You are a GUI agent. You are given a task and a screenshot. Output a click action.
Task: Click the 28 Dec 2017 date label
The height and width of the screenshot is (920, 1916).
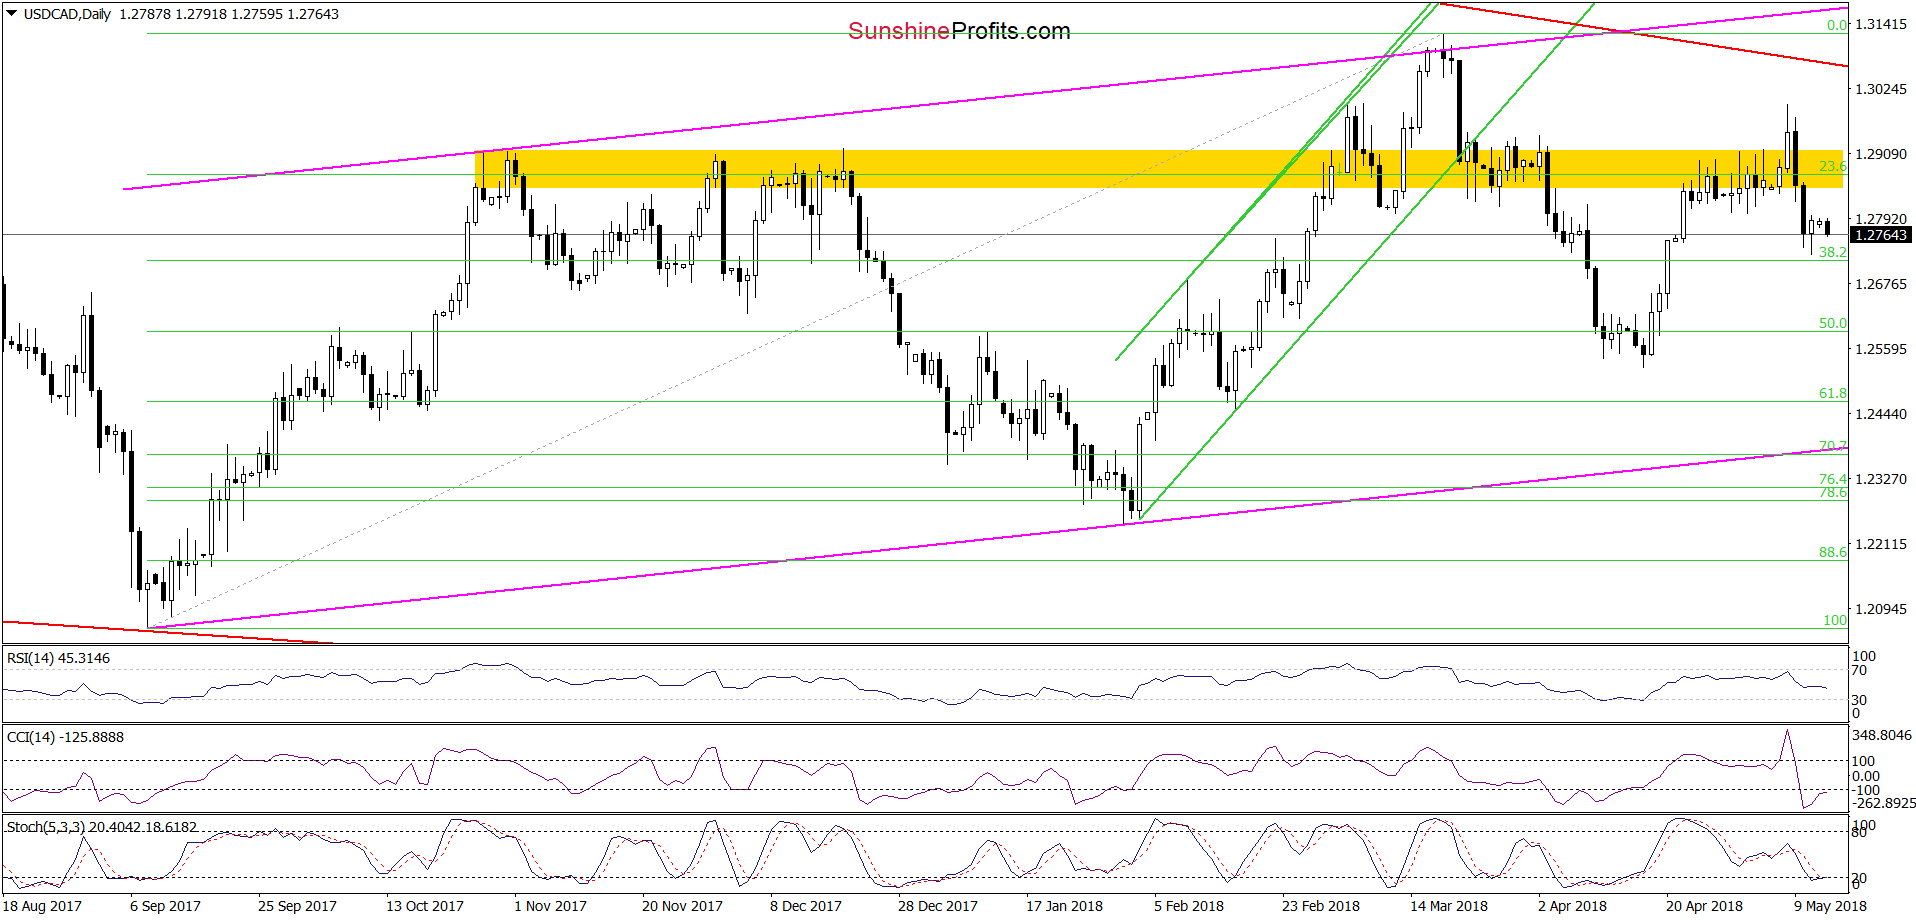point(938,906)
